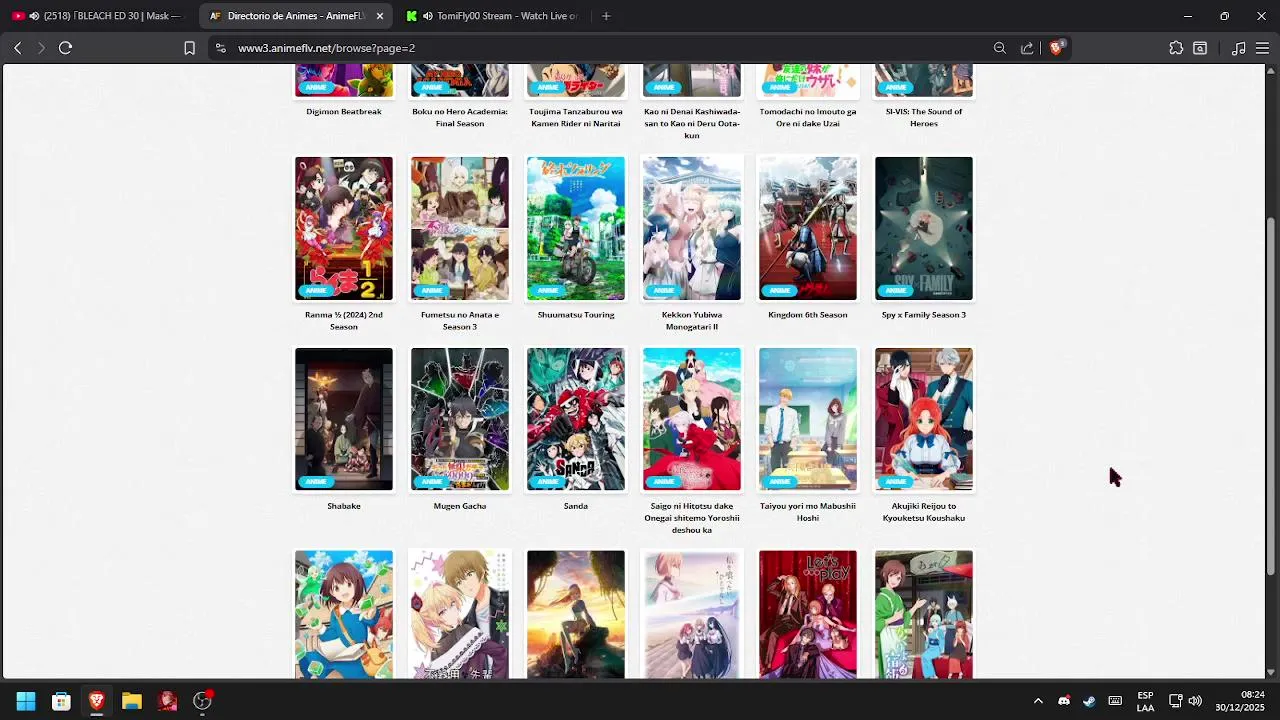Screen dimensions: 1280x720
Task: Open Steam from system tray
Action: (1089, 701)
